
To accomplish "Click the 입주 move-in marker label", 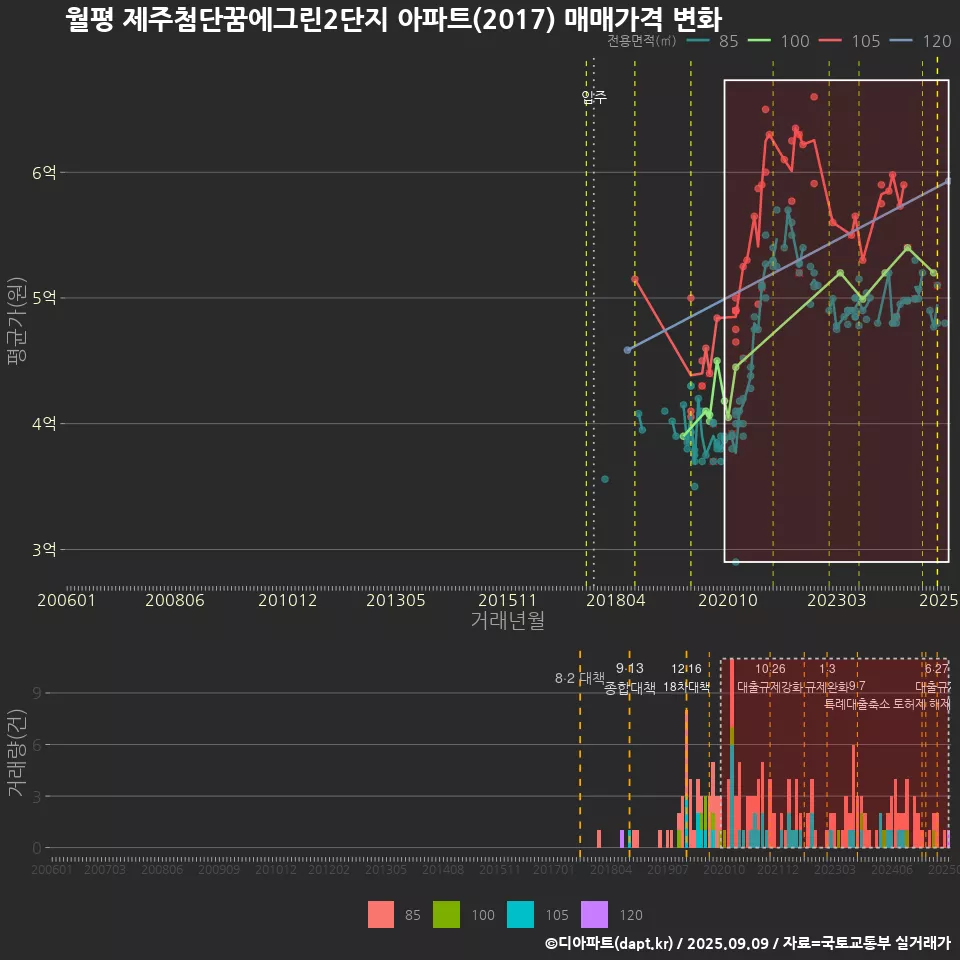I will tap(594, 97).
